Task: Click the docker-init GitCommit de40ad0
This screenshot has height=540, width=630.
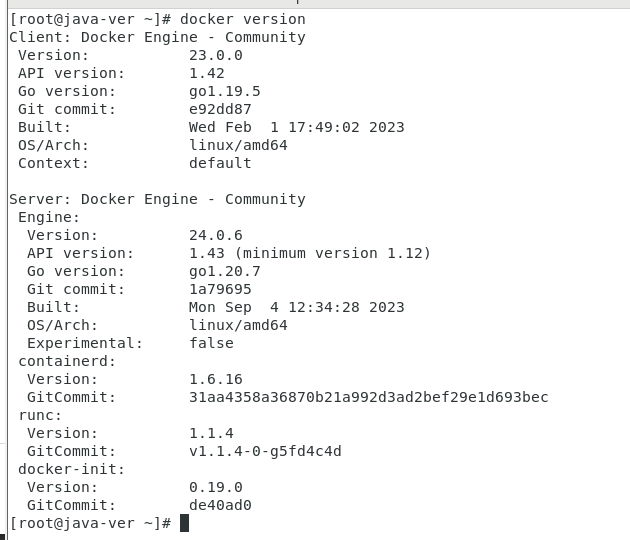Action: point(220,505)
